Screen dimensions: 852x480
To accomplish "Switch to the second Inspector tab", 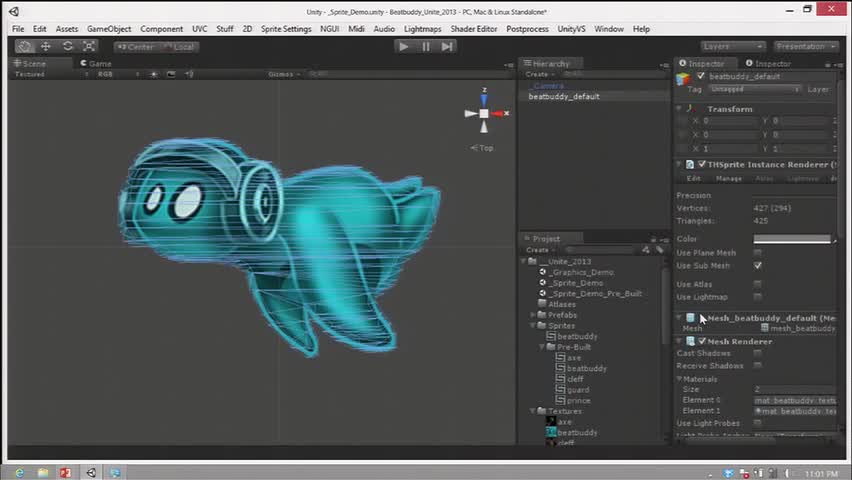I will 768,64.
